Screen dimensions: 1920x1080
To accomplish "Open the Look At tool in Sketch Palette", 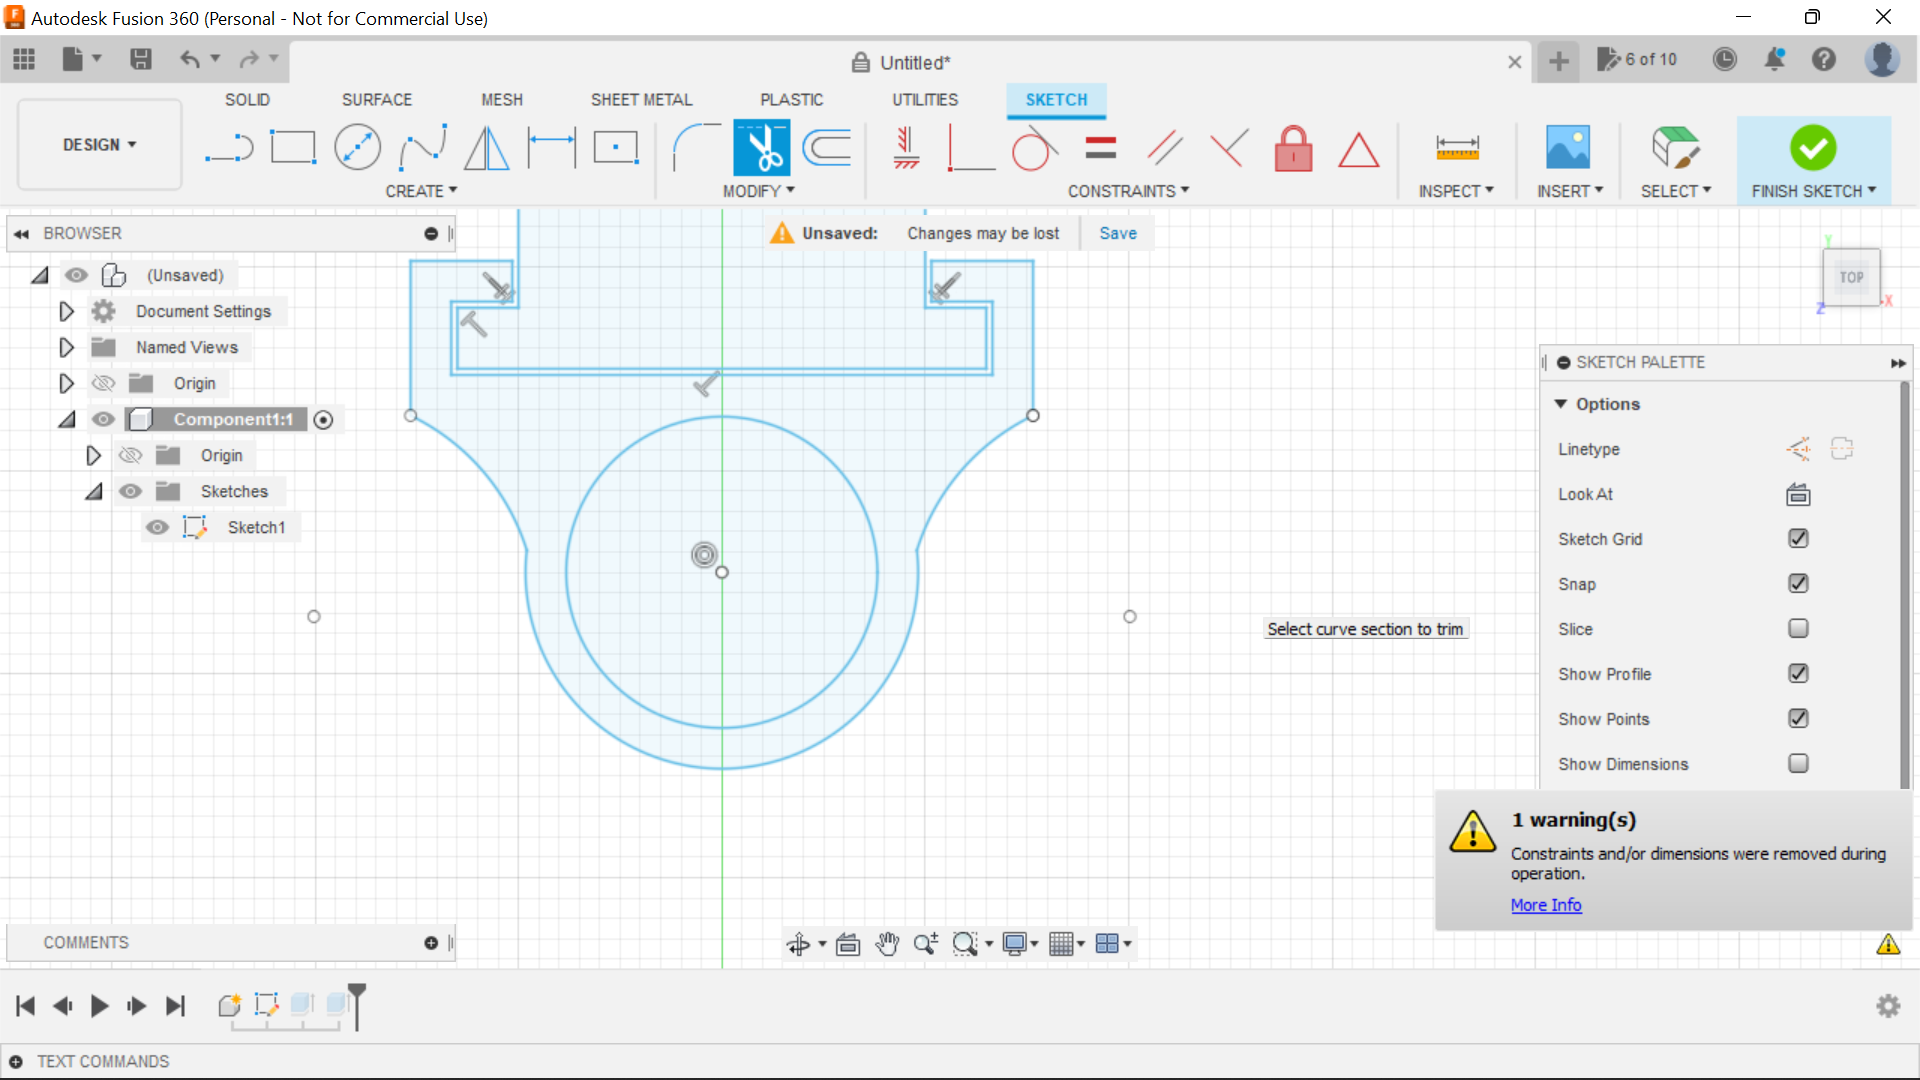I will coord(1797,494).
